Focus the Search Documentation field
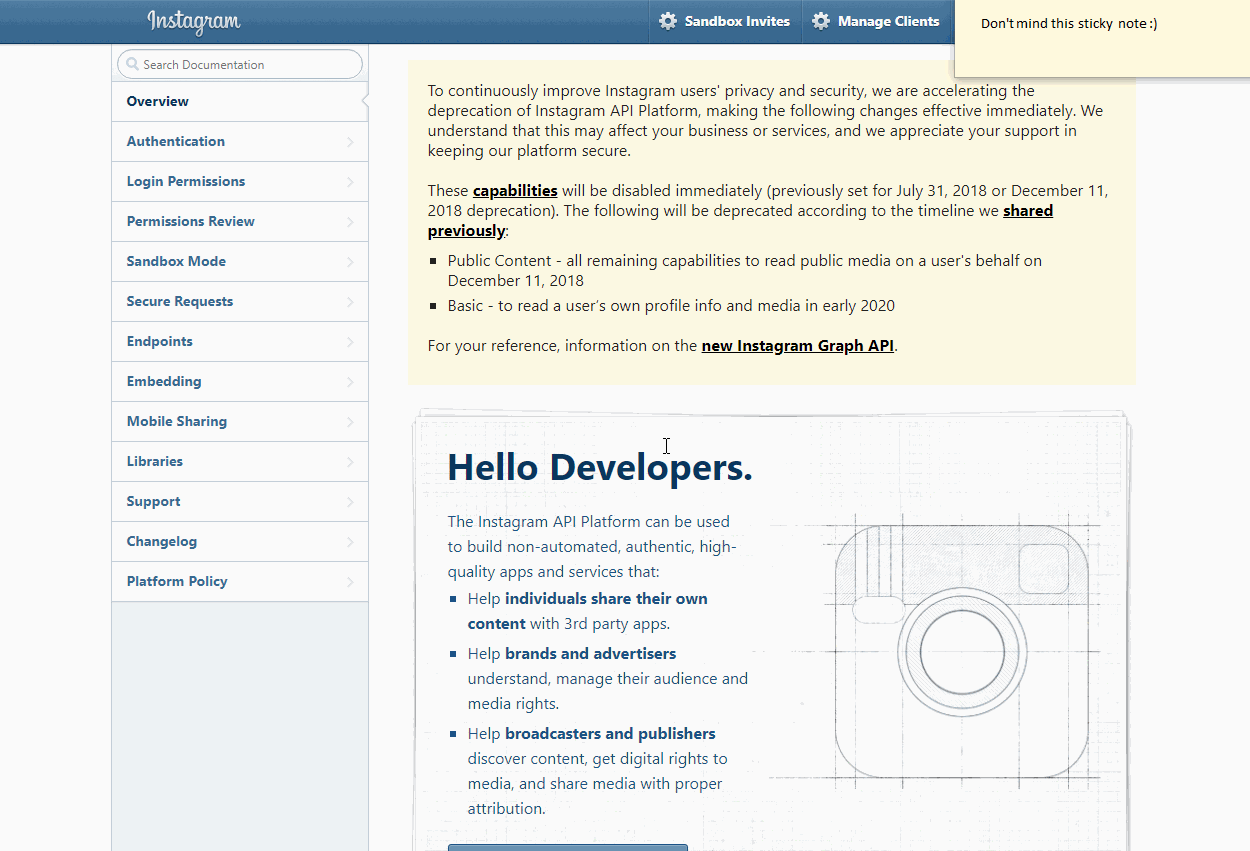This screenshot has width=1250, height=851. [250, 65]
